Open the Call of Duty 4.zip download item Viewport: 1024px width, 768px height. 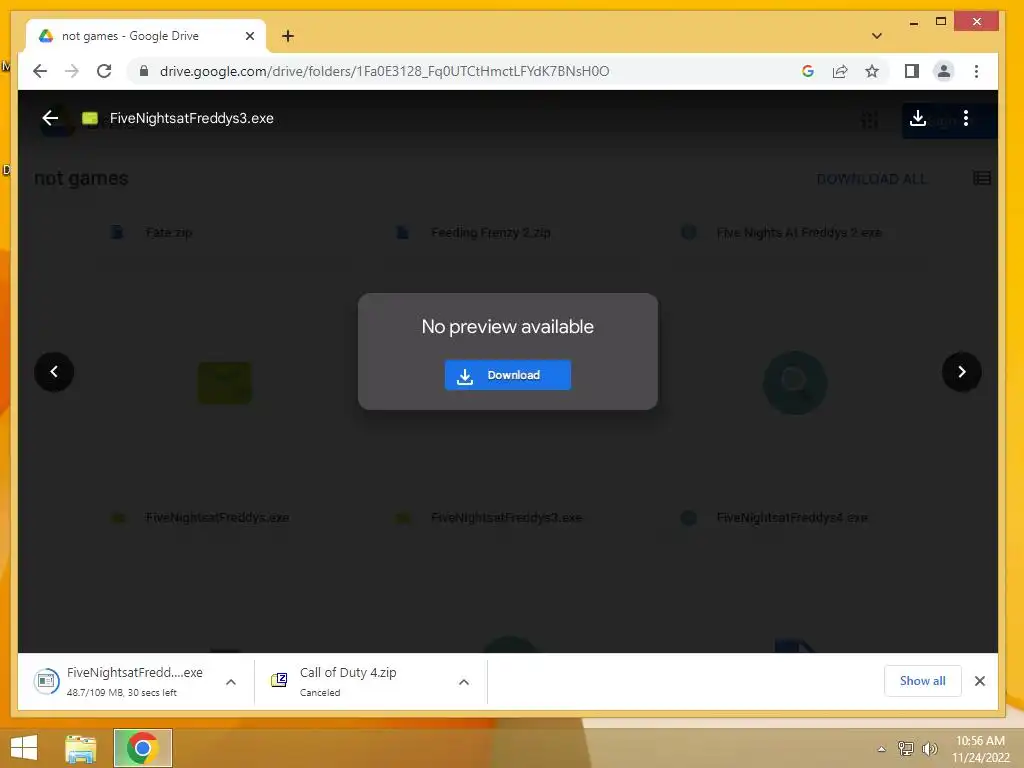pyautogui.click(x=348, y=681)
